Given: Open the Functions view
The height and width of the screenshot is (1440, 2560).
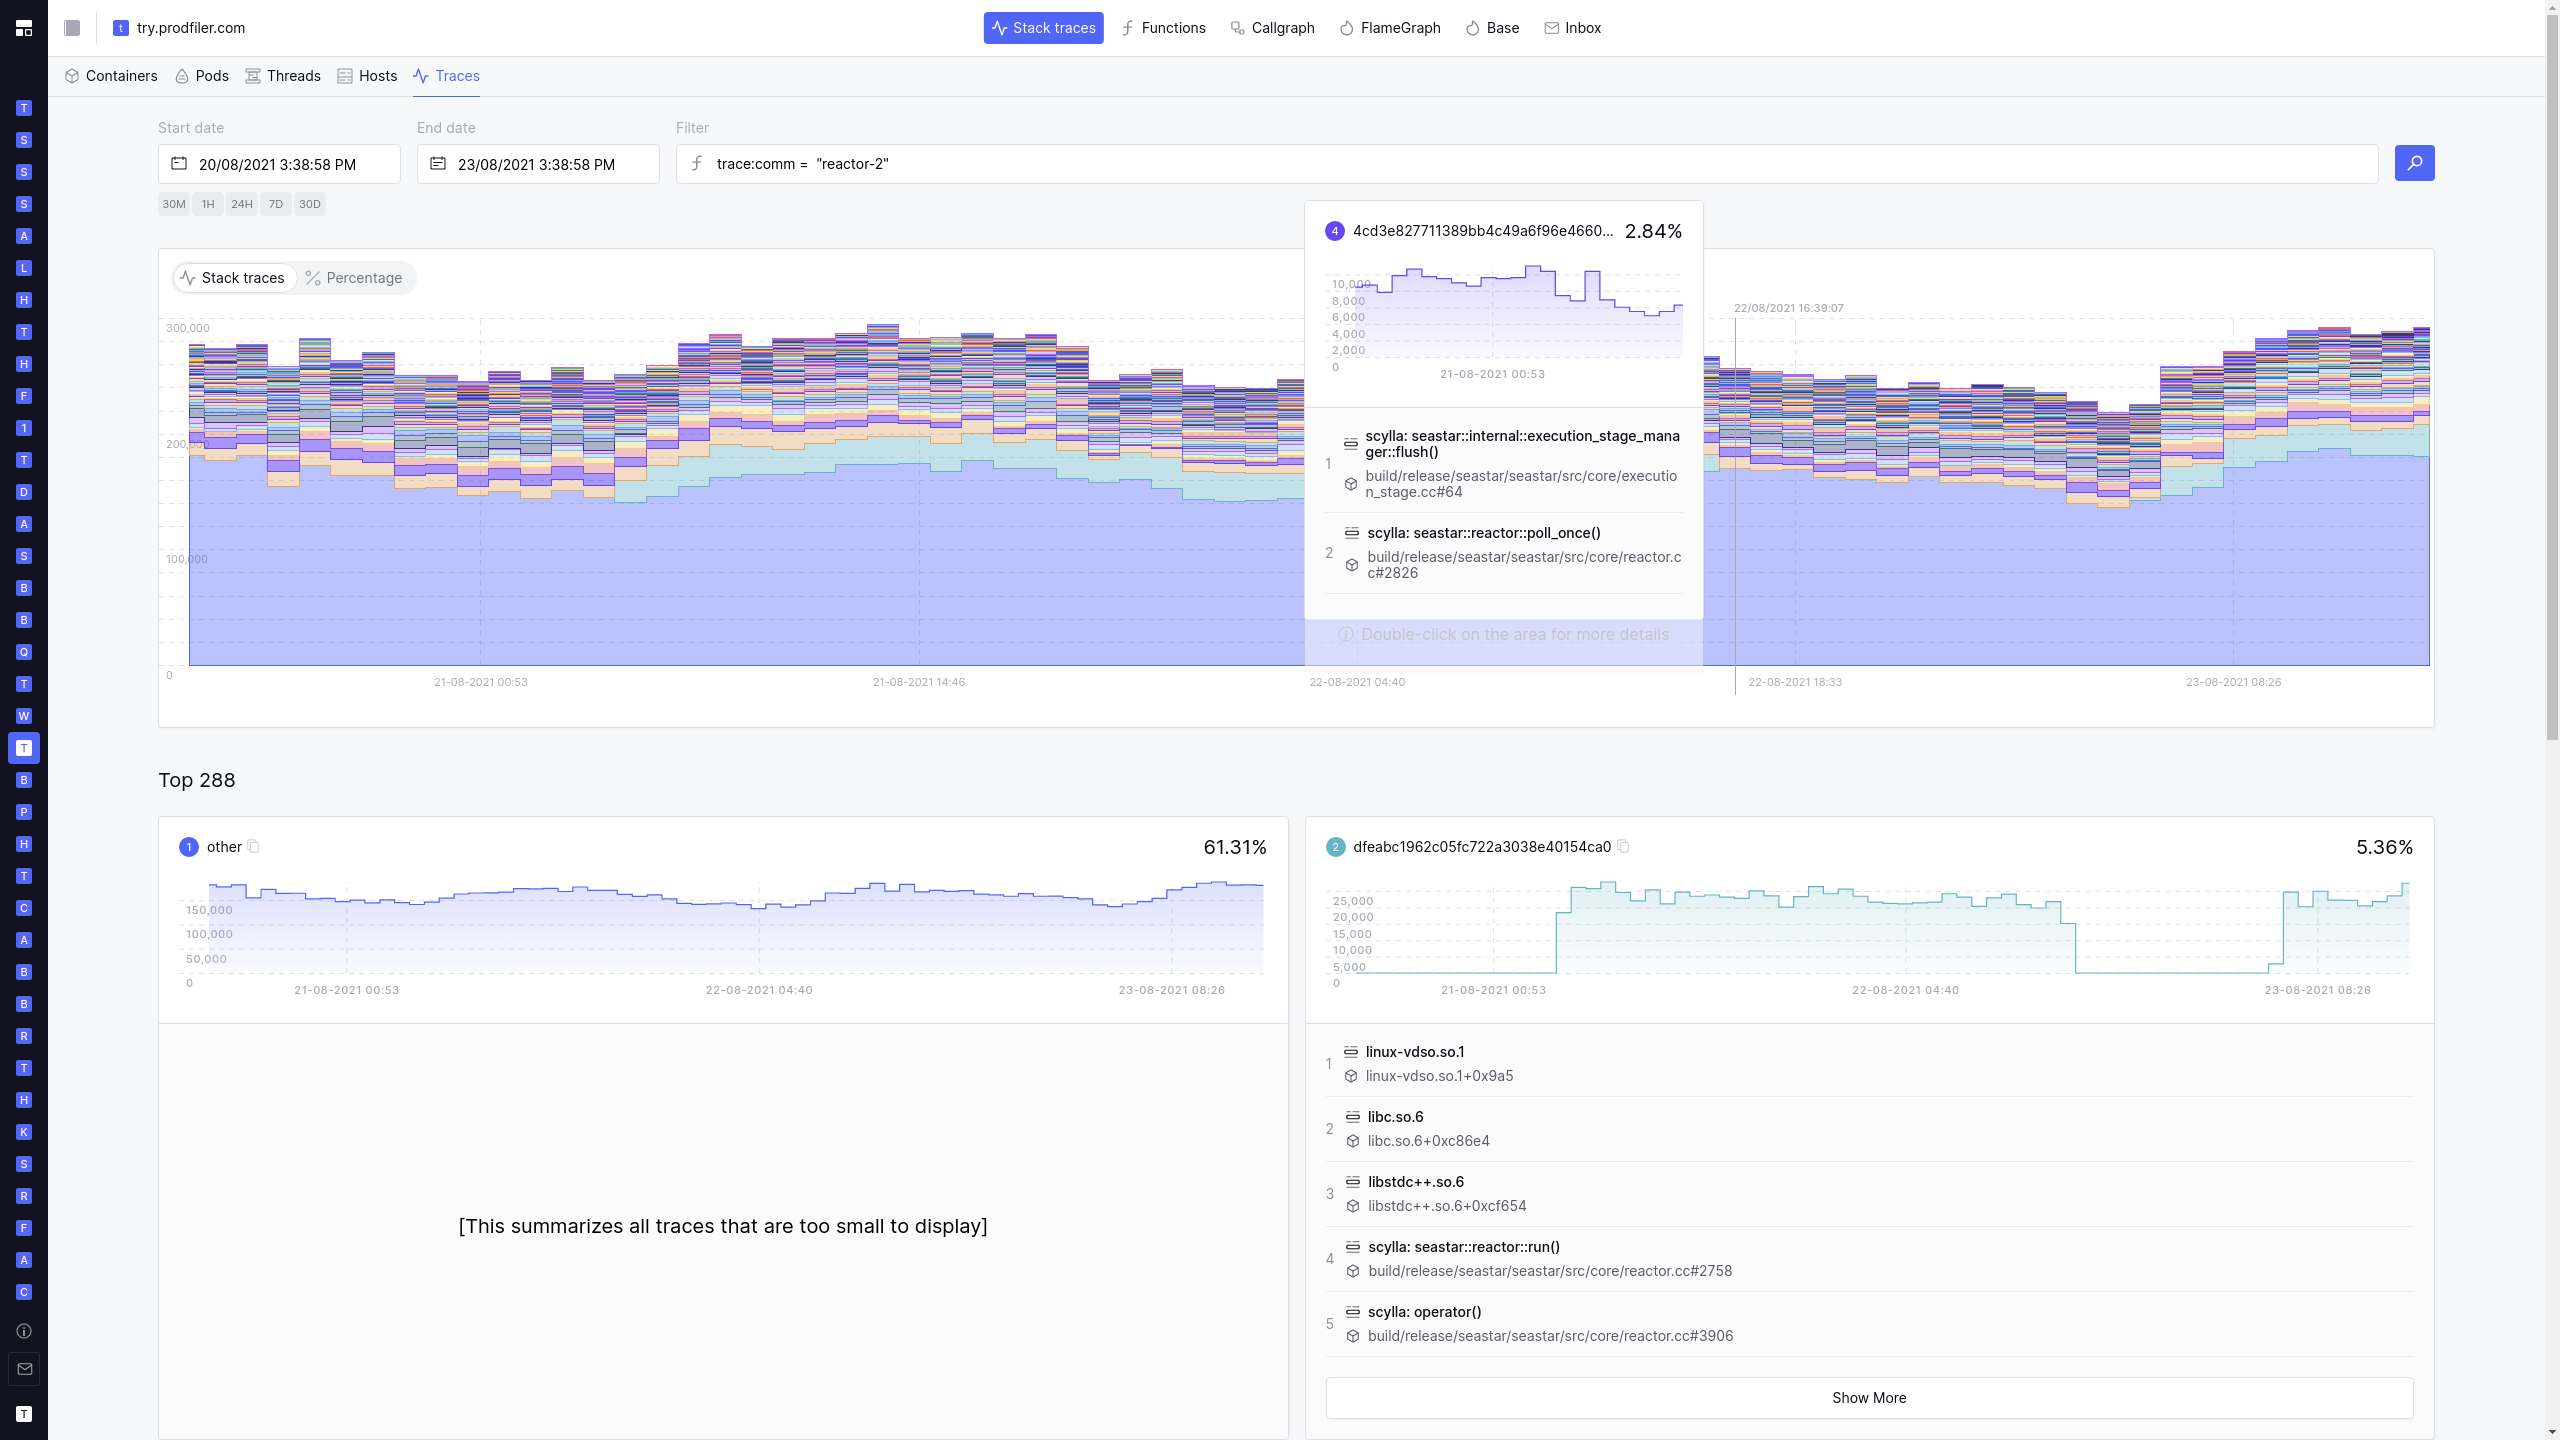Looking at the screenshot, I should coord(1163,28).
